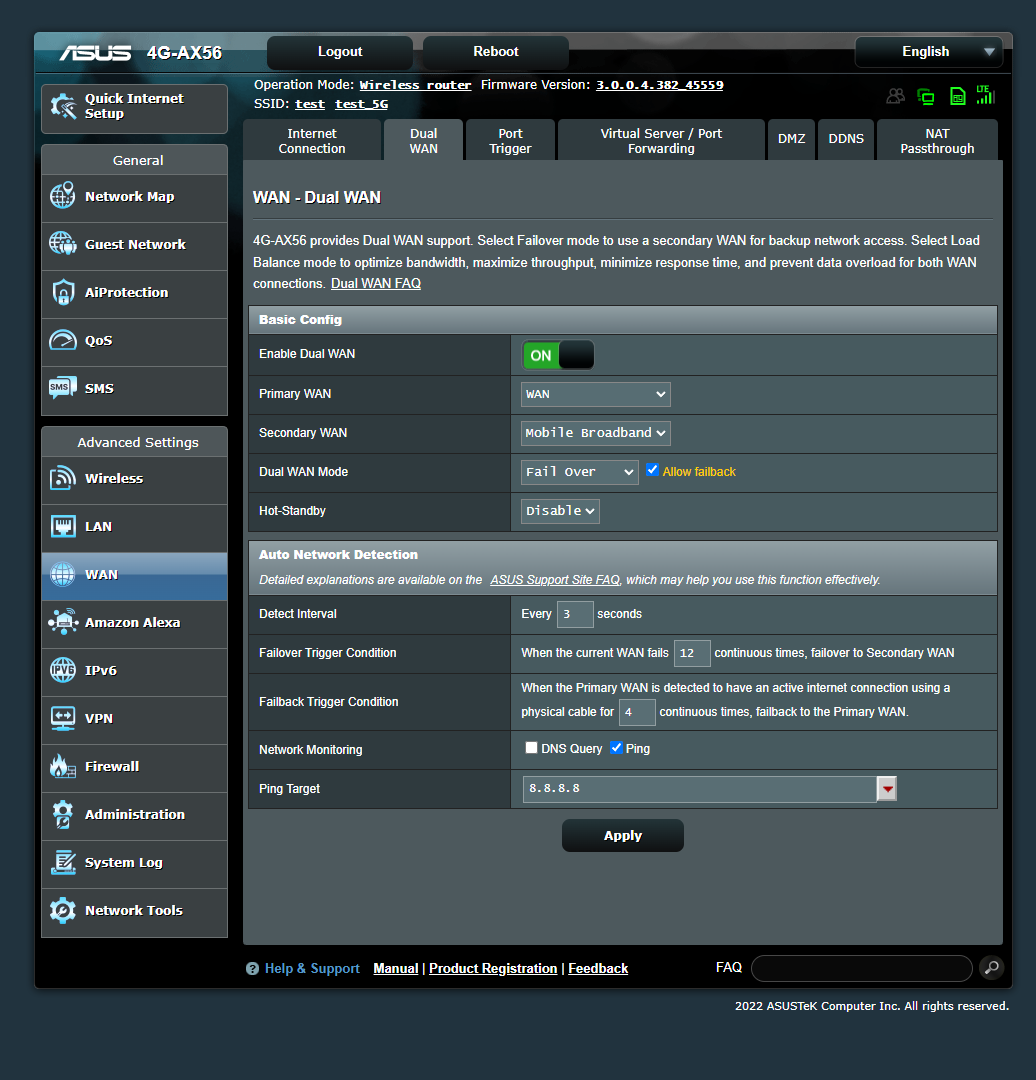The height and width of the screenshot is (1080, 1036).
Task: Switch to the Dual WAN tab
Action: point(424,141)
